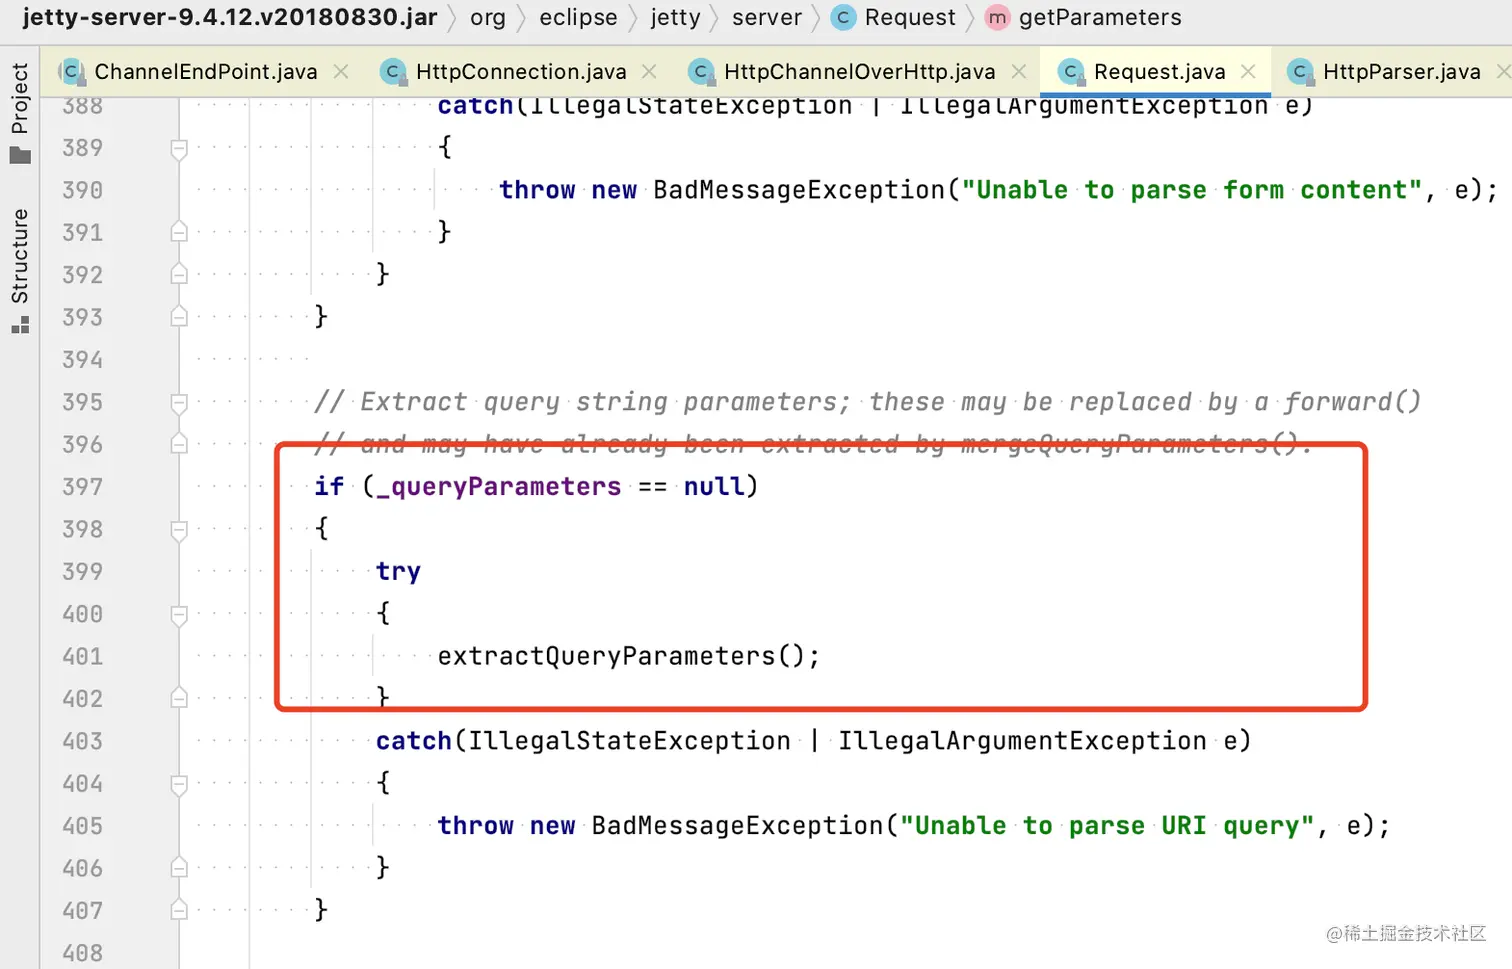
Task: Click the class icon on HttpConnection.java tab
Action: [394, 71]
